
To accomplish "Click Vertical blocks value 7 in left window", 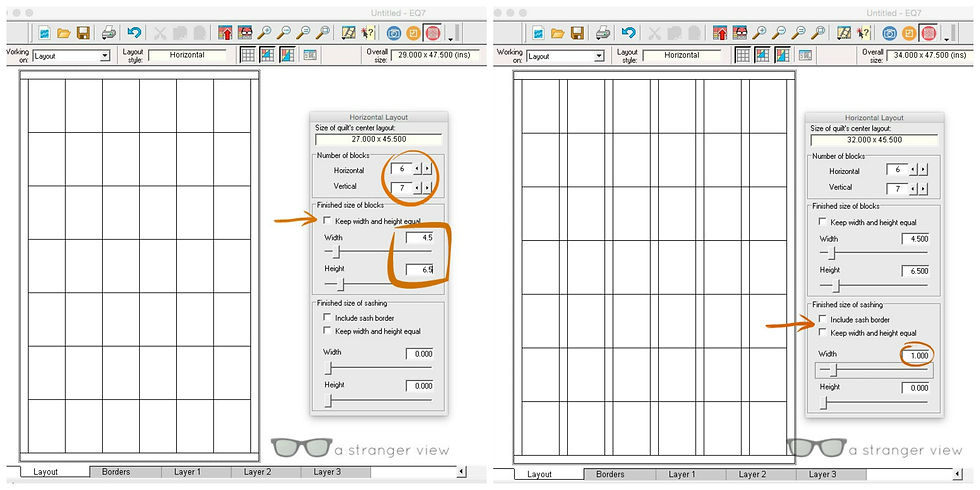I will [402, 187].
